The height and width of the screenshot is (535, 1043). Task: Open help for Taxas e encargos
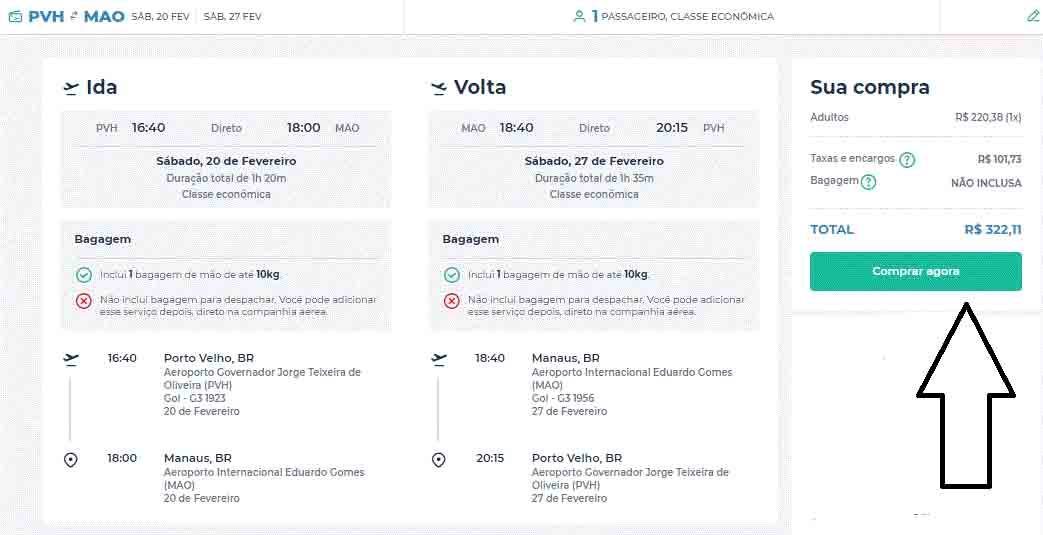pos(907,160)
